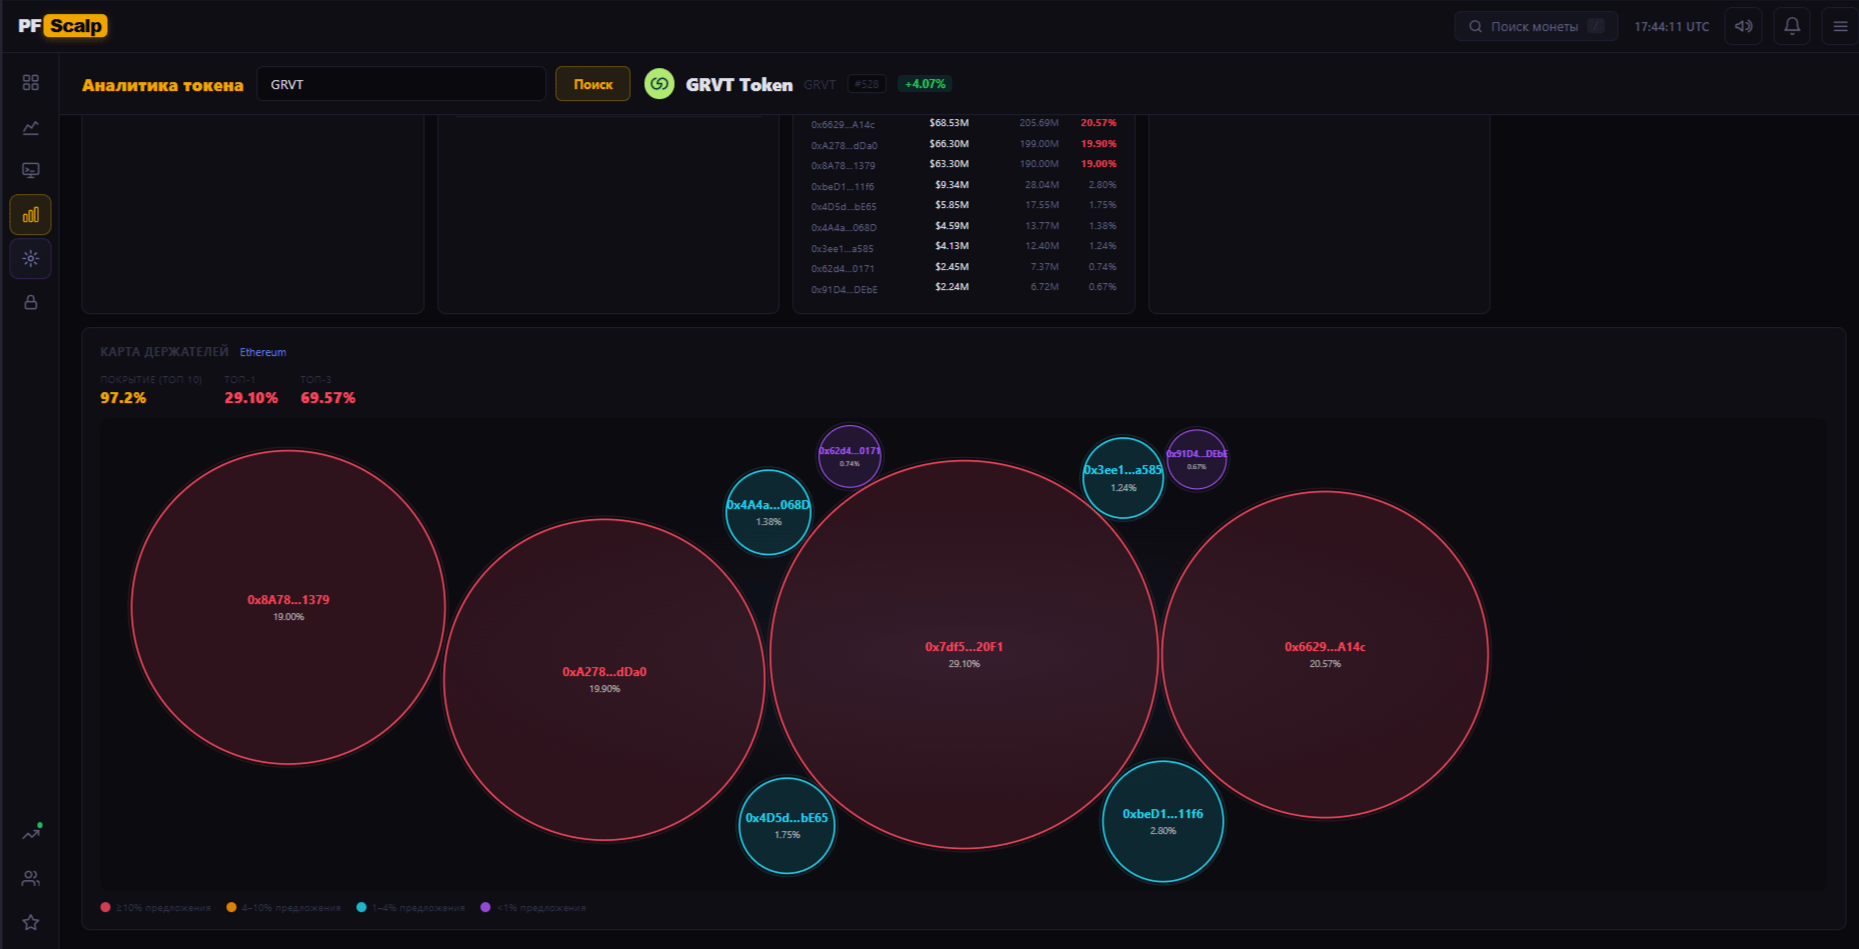Click the Аналитика токена page title
Image resolution: width=1859 pixels, height=949 pixels.
163,85
